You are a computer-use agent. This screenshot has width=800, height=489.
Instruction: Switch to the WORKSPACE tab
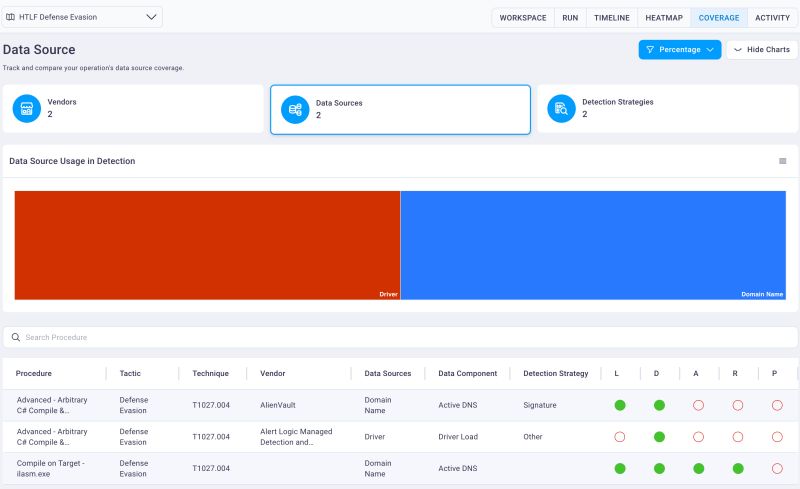tap(523, 18)
